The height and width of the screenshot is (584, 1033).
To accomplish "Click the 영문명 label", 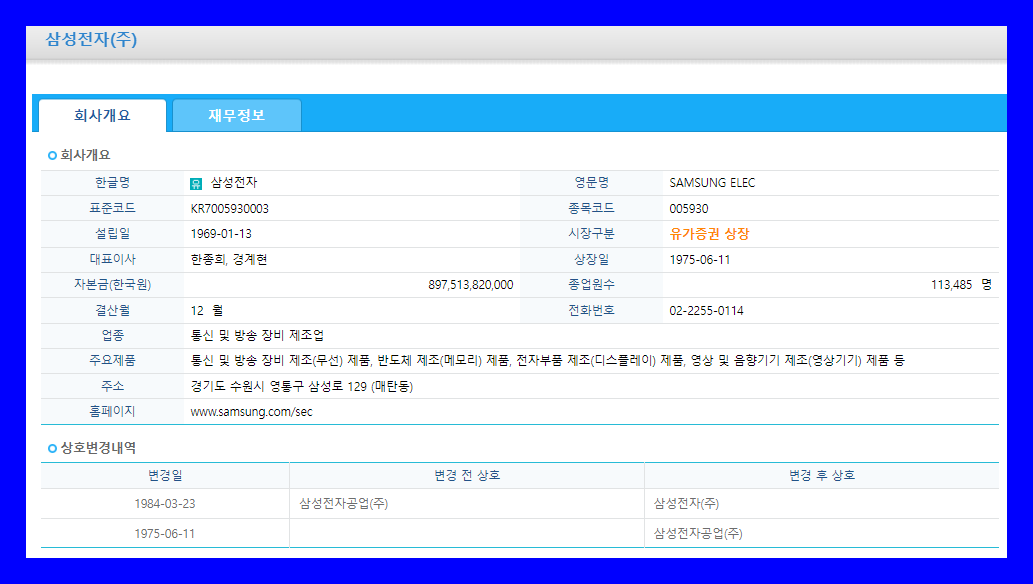I will click(592, 183).
